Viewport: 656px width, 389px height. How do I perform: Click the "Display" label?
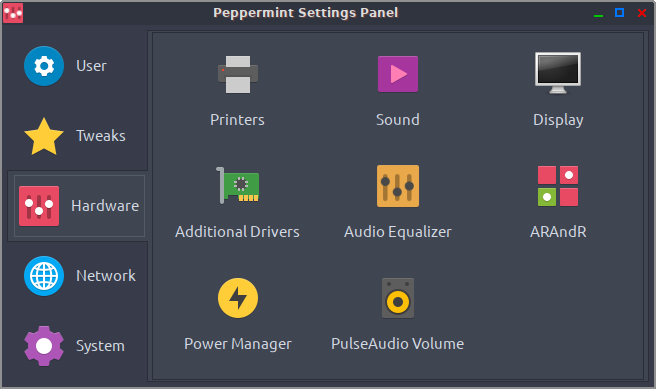point(558,120)
